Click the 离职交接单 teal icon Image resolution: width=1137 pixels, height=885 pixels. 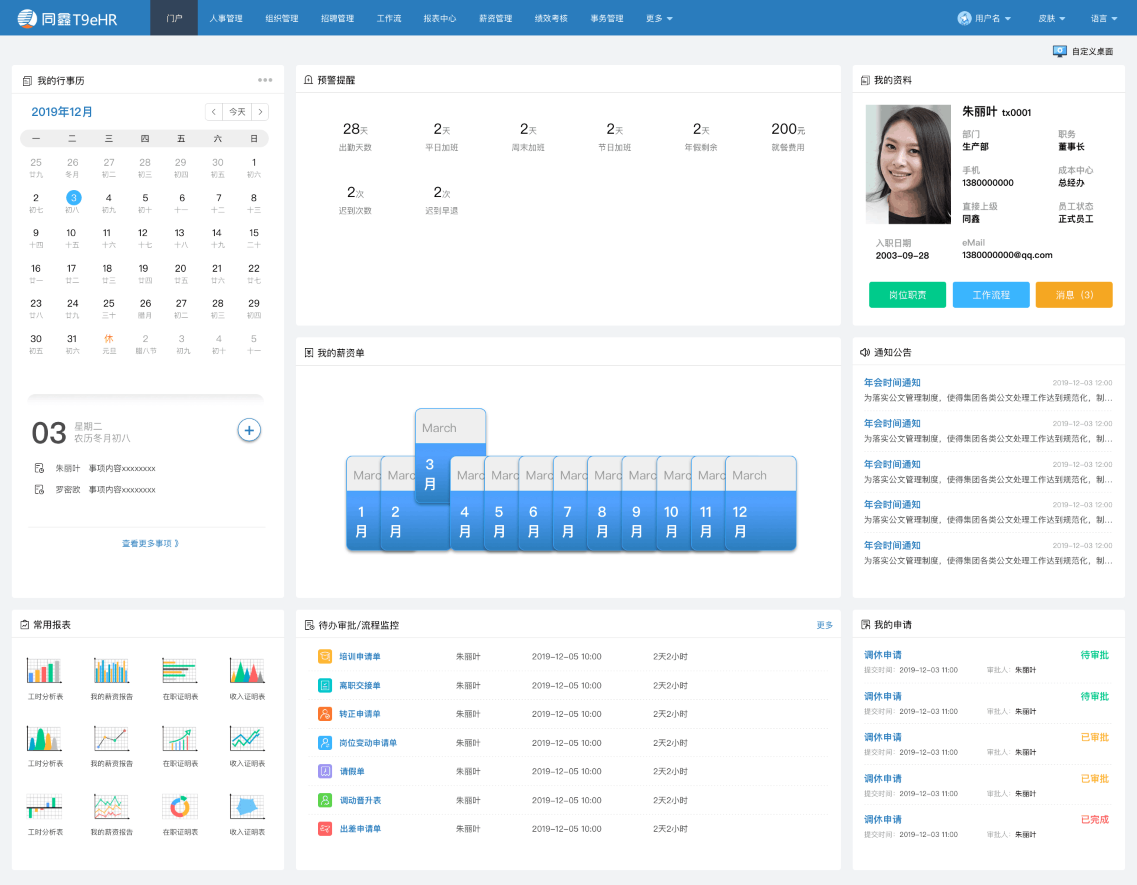point(325,685)
